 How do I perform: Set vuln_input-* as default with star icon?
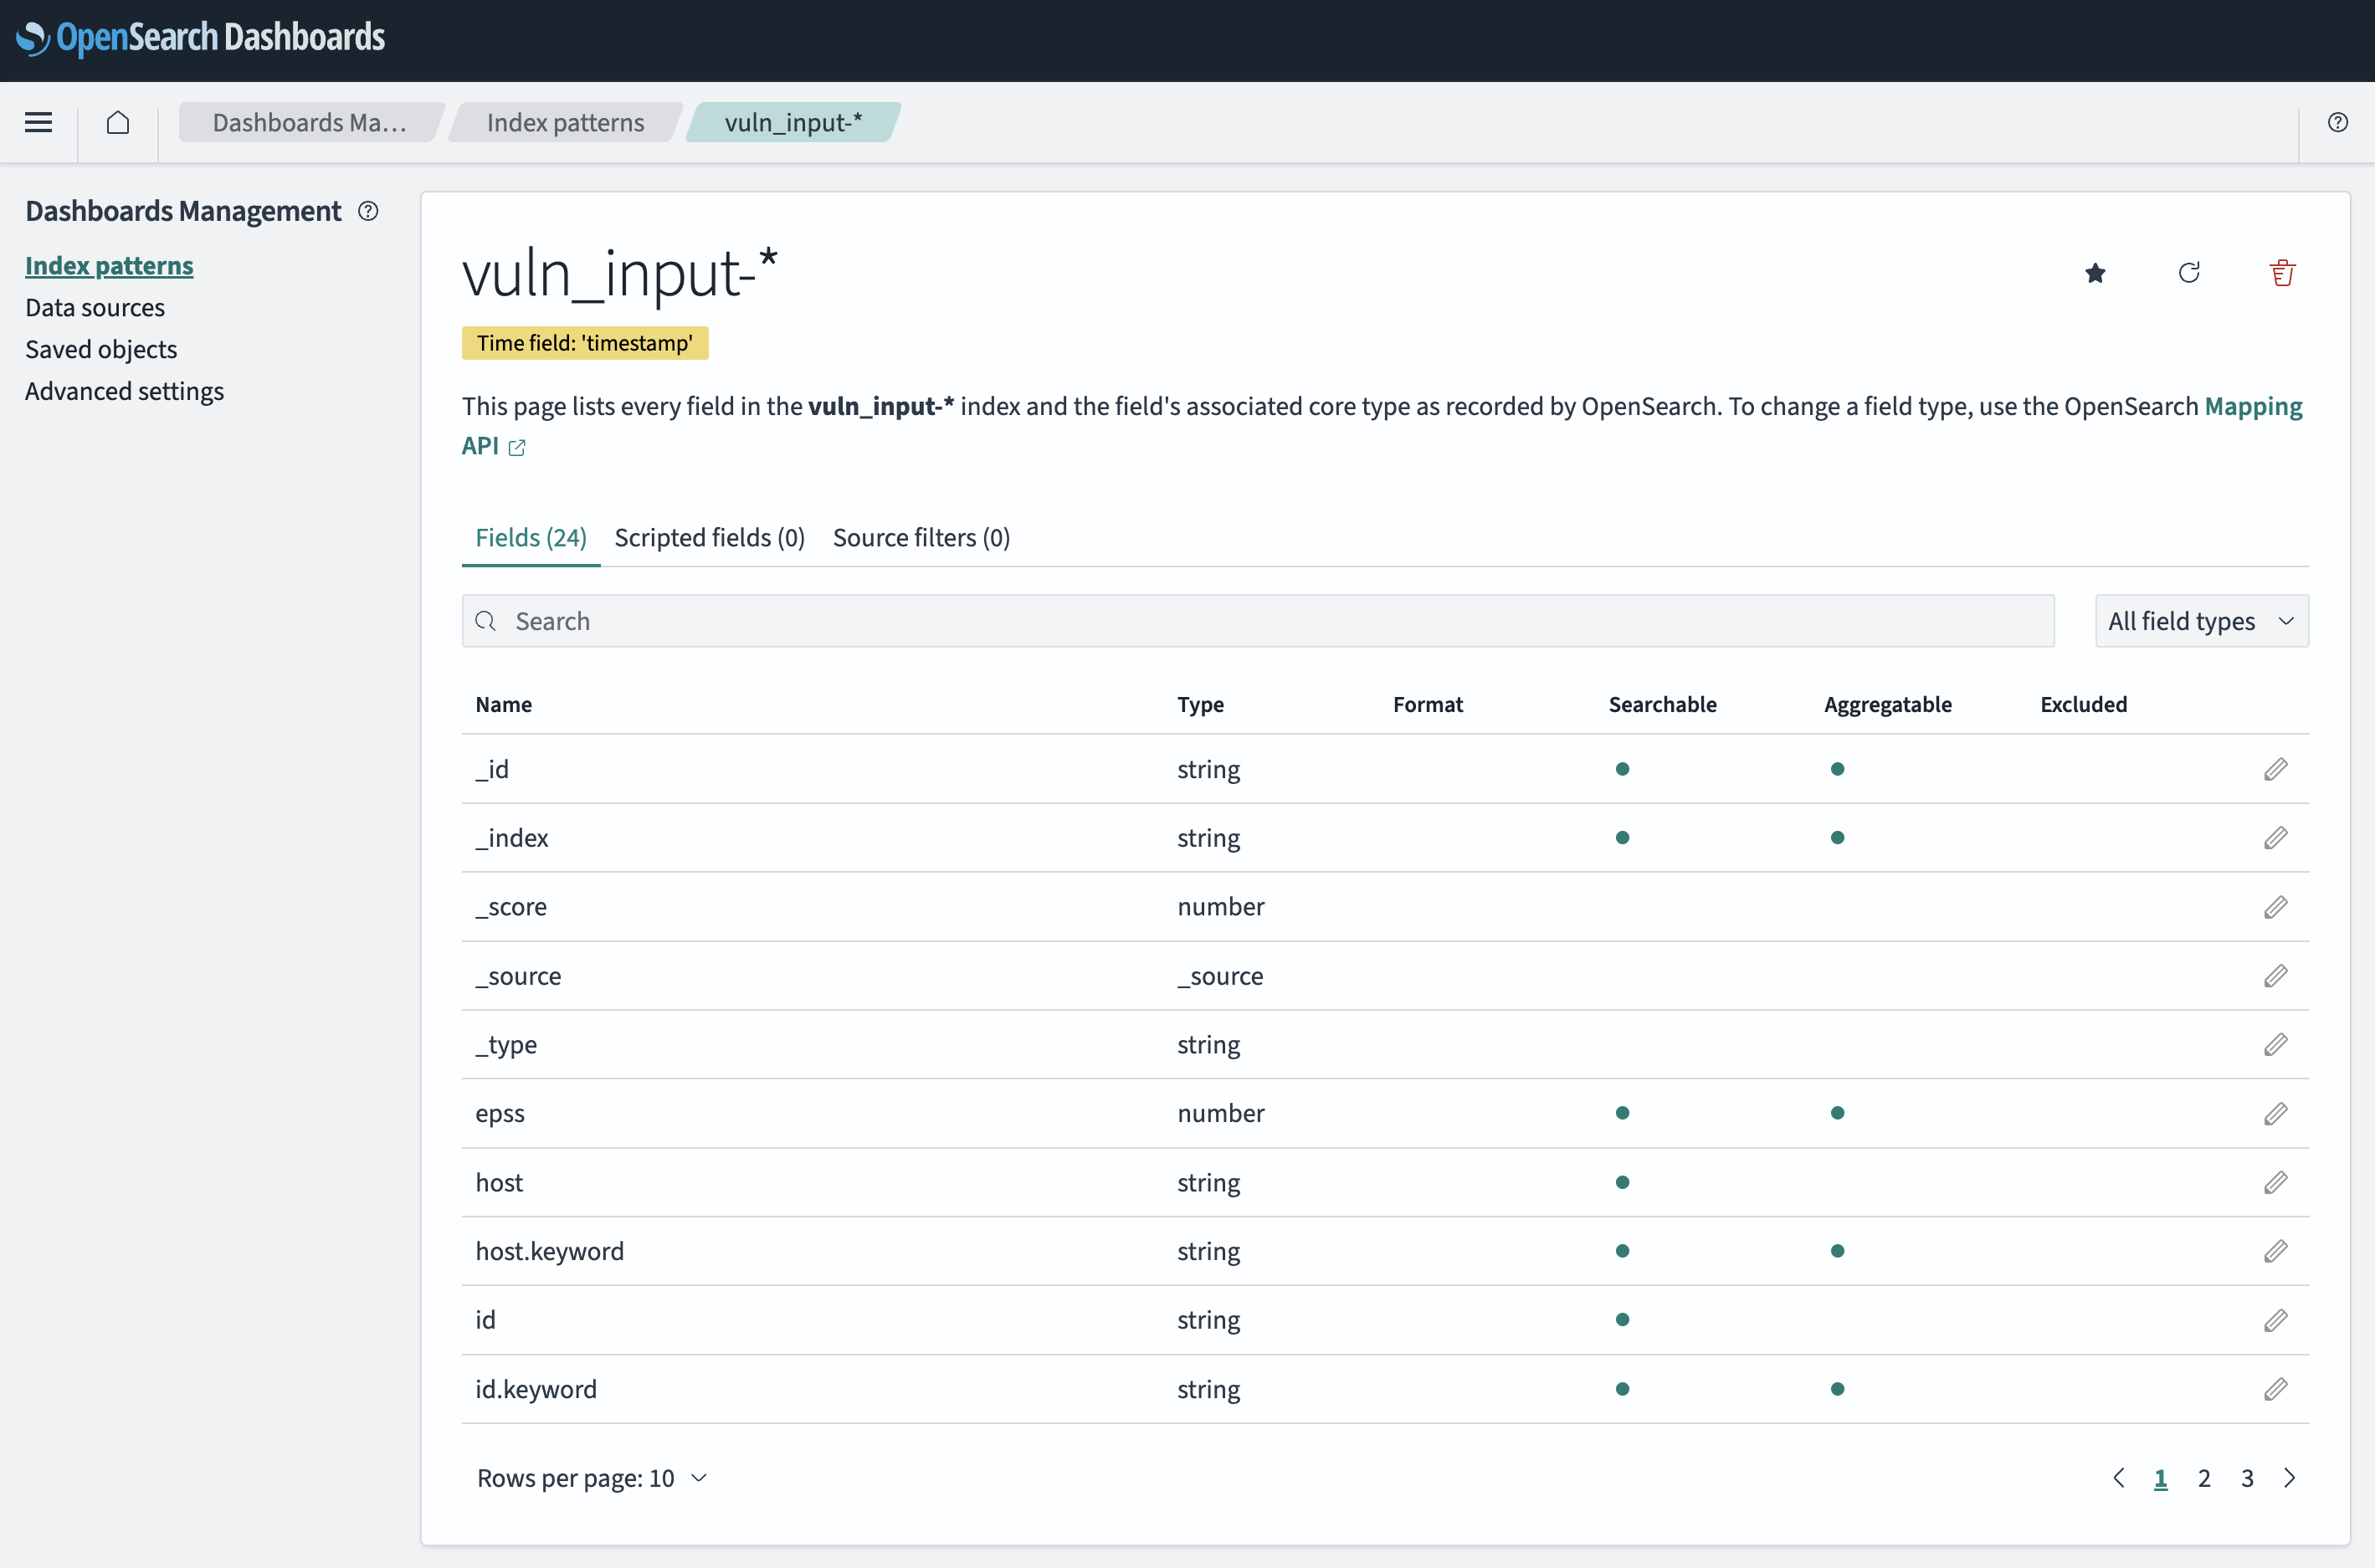[x=2095, y=273]
